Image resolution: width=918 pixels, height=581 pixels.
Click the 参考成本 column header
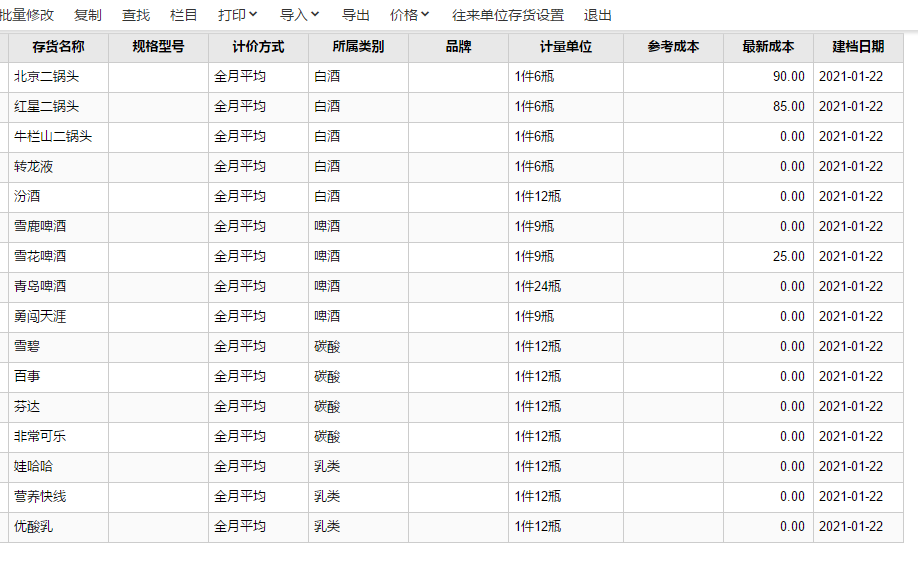(x=673, y=47)
